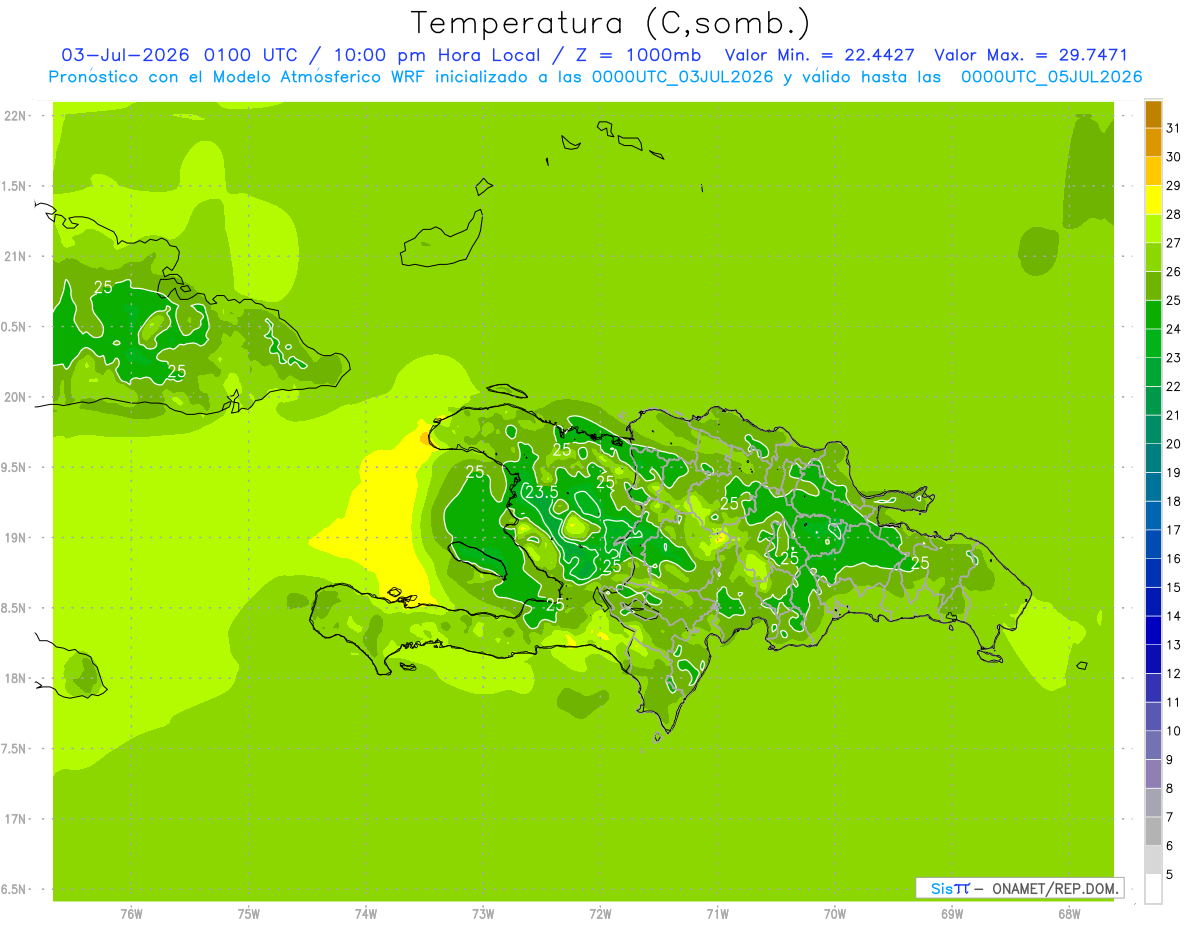This screenshot has width=1200, height=927.
Task: Click longitude axis label "76W"
Action: [131, 914]
